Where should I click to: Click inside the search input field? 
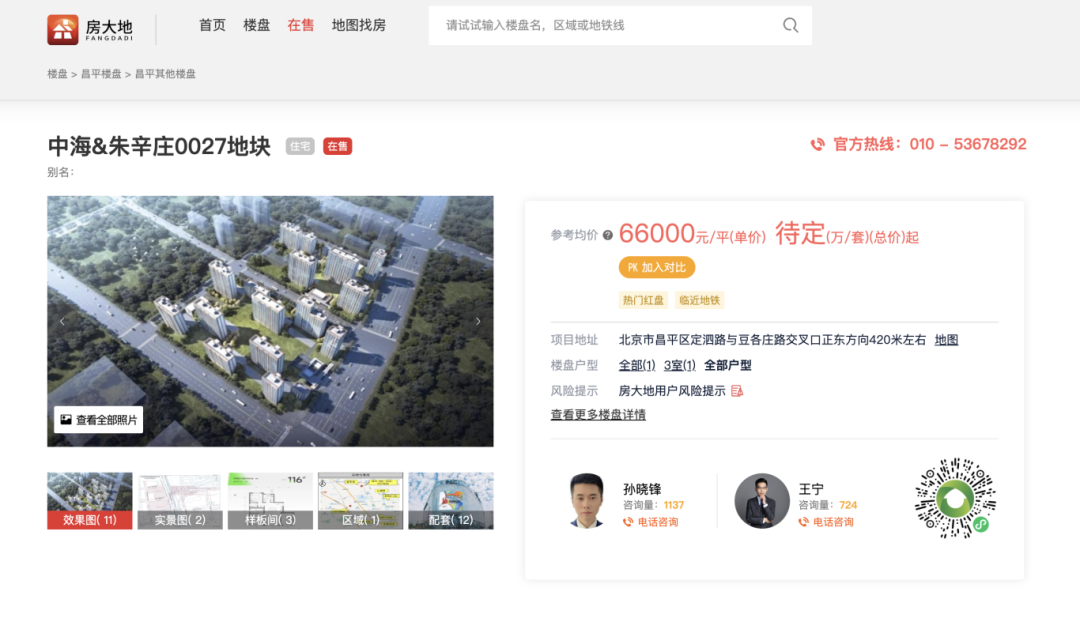pos(600,25)
